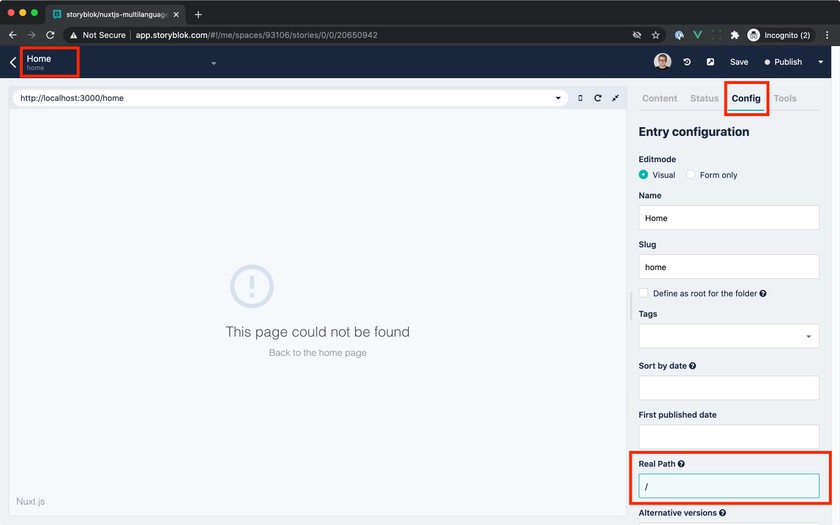
Task: Open the user avatar profile menu
Action: coord(662,62)
